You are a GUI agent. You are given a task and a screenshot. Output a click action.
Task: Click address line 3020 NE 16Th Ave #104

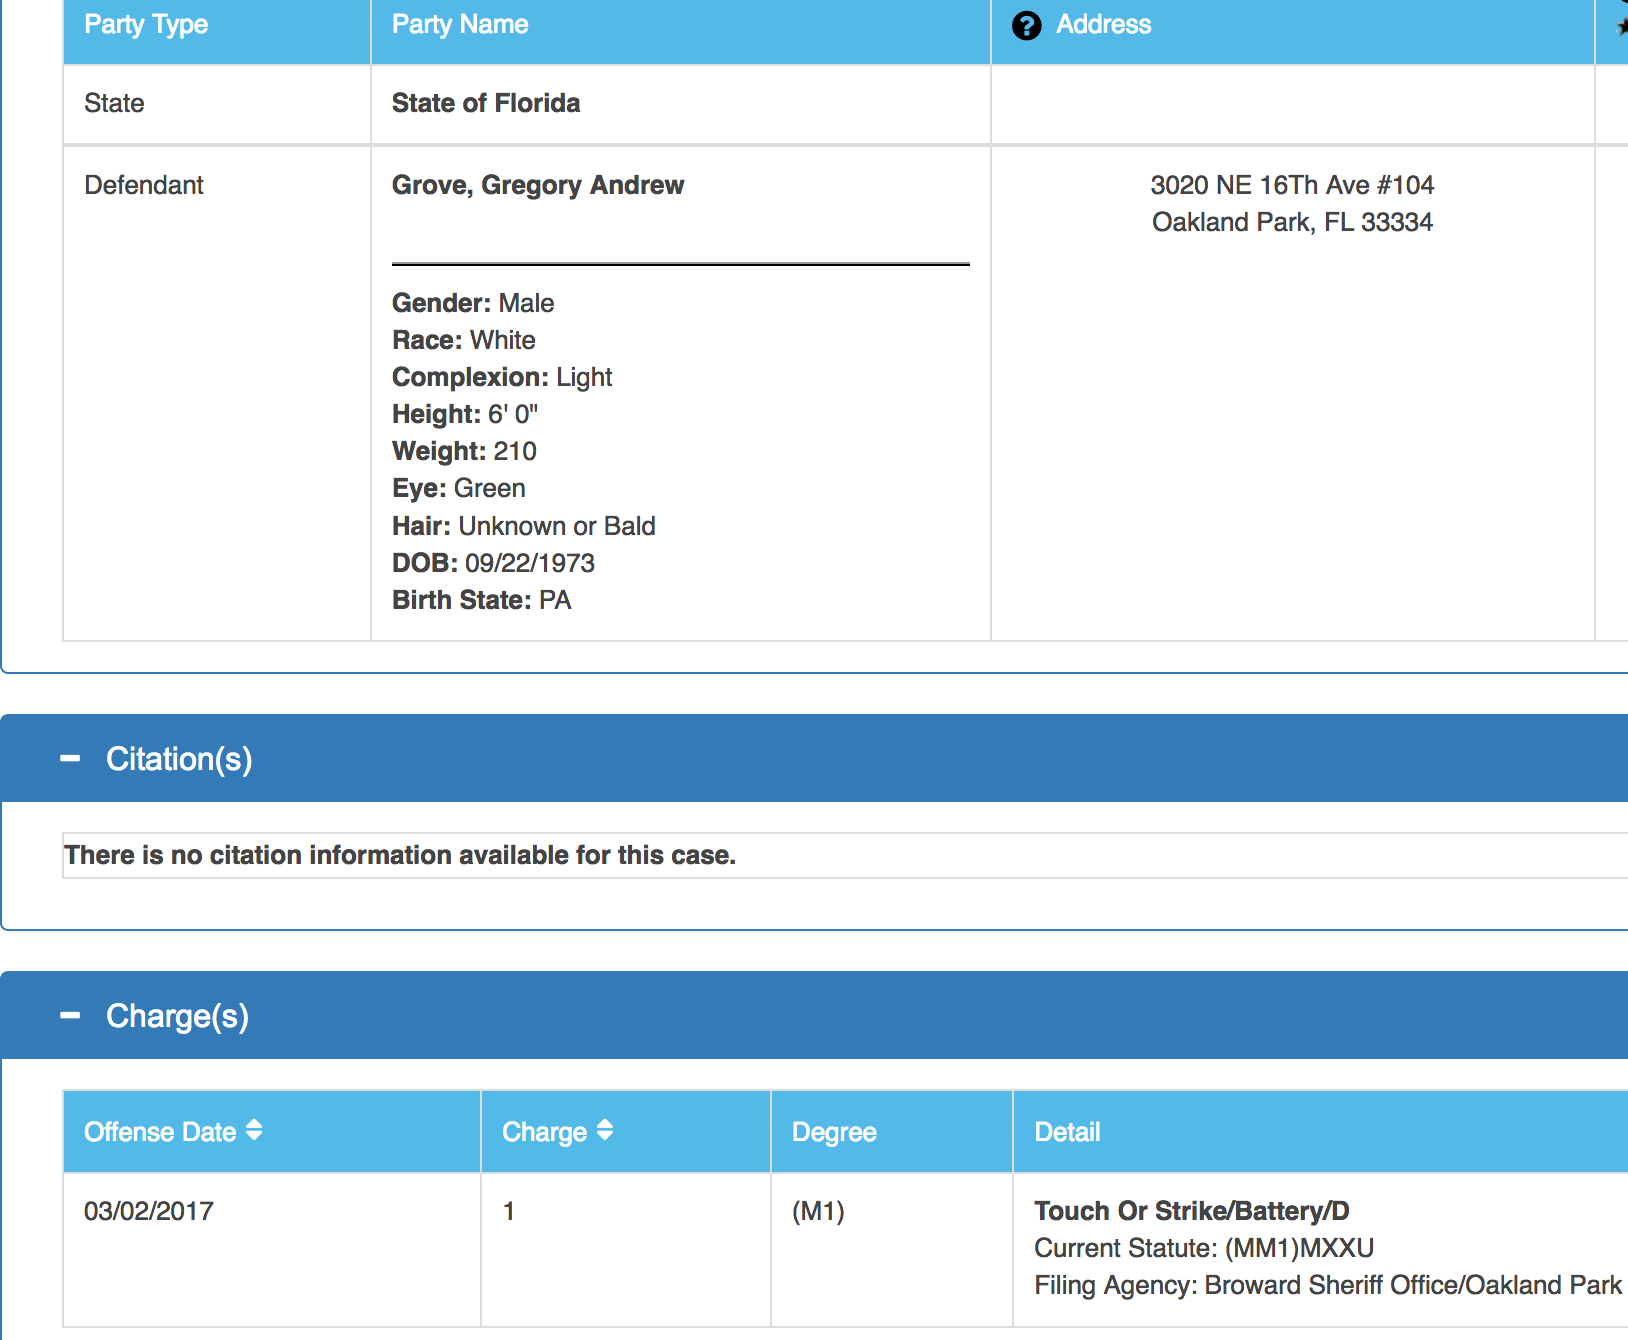coord(1292,185)
